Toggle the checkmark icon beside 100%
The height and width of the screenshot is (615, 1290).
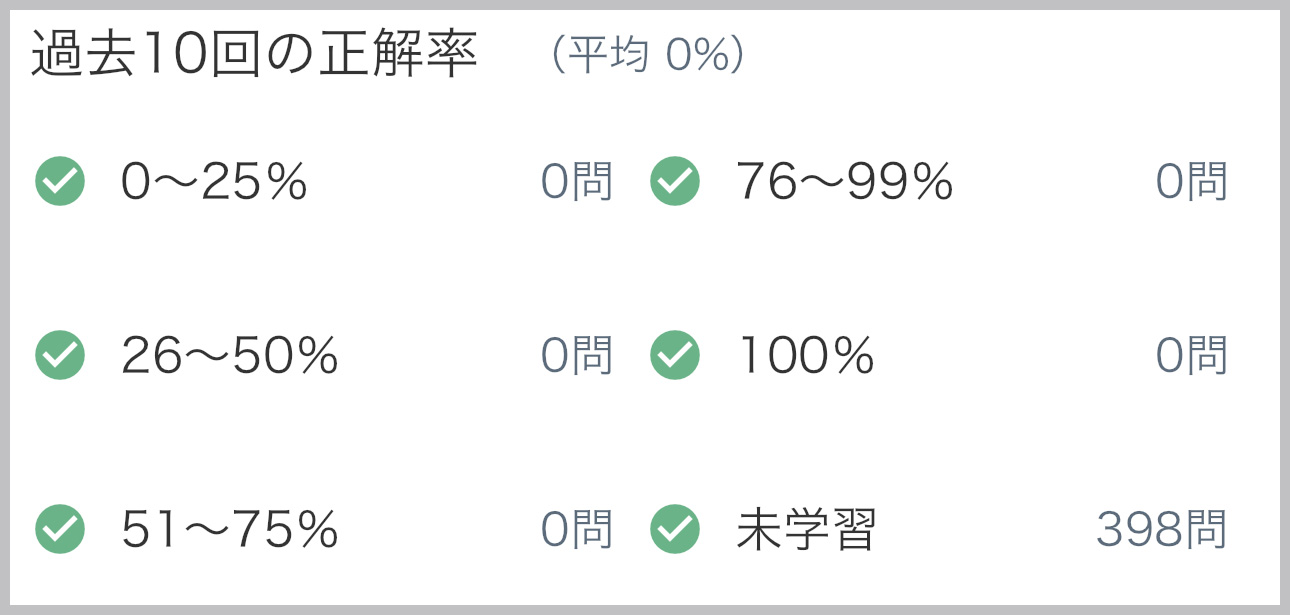pos(675,356)
